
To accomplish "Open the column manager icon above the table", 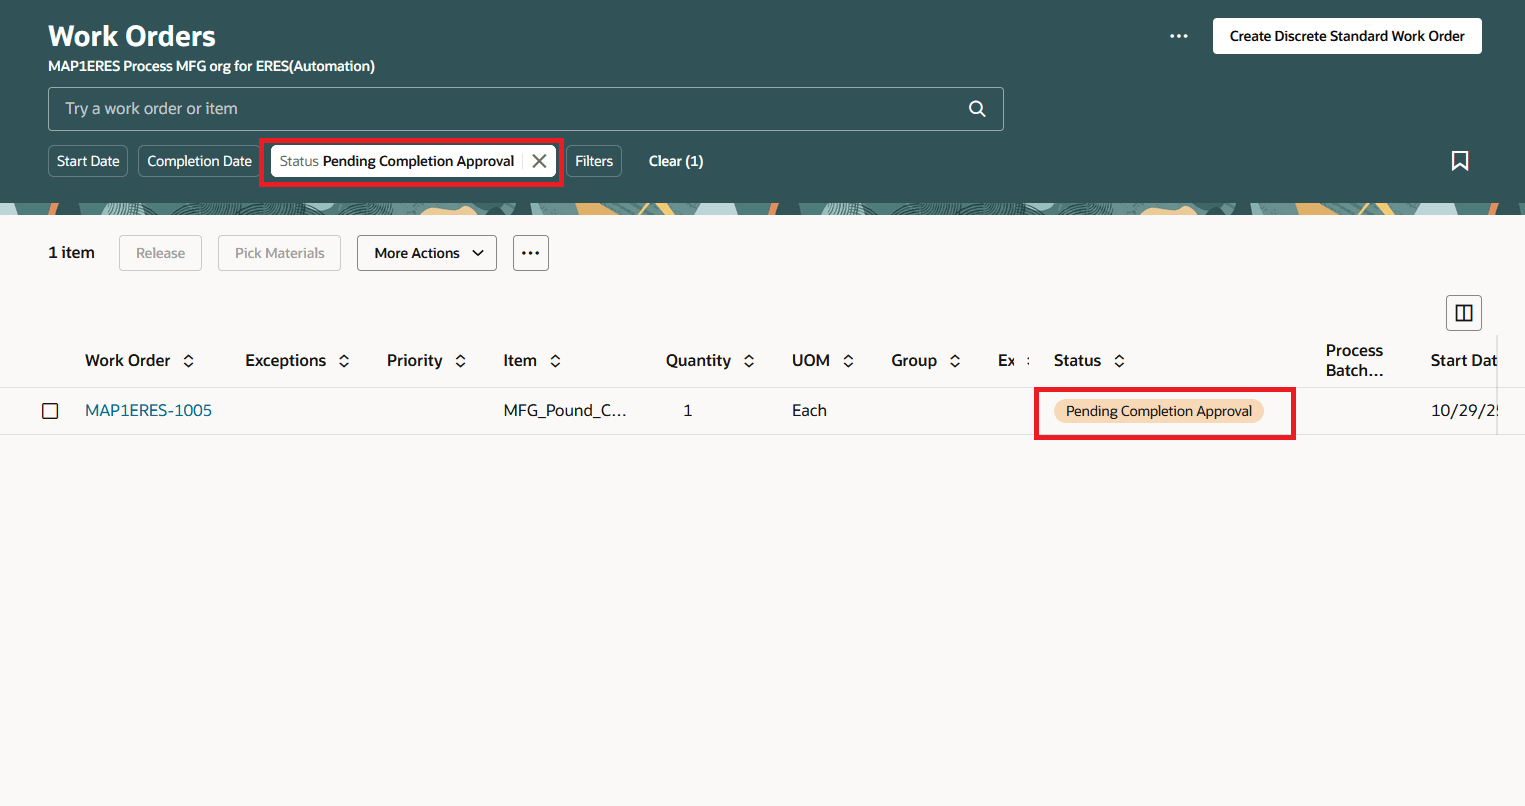I will 1464,313.
